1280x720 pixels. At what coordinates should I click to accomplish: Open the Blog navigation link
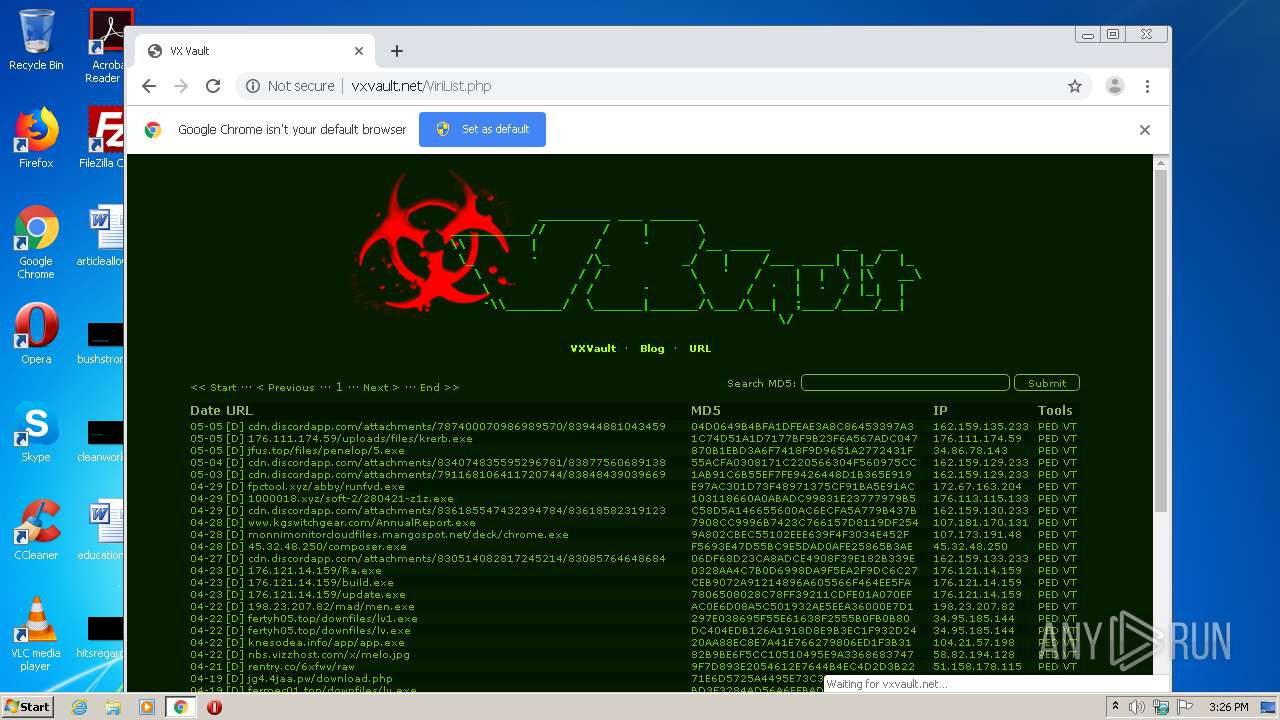pos(652,349)
